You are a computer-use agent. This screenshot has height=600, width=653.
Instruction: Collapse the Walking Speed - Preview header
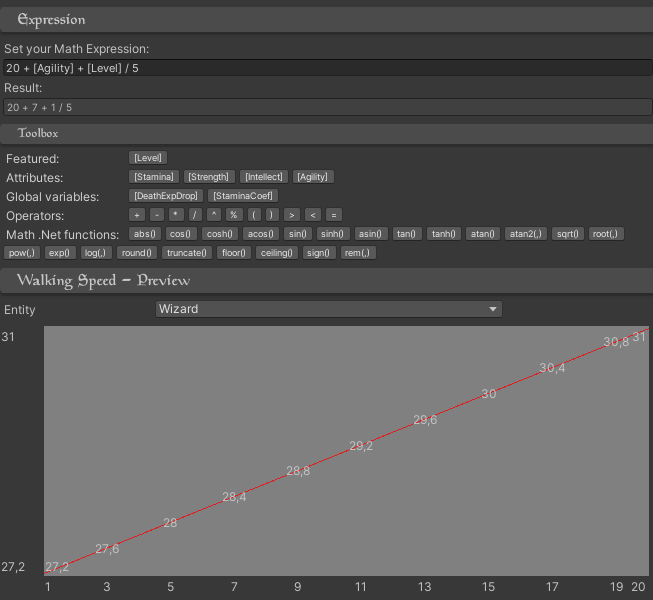(326, 280)
